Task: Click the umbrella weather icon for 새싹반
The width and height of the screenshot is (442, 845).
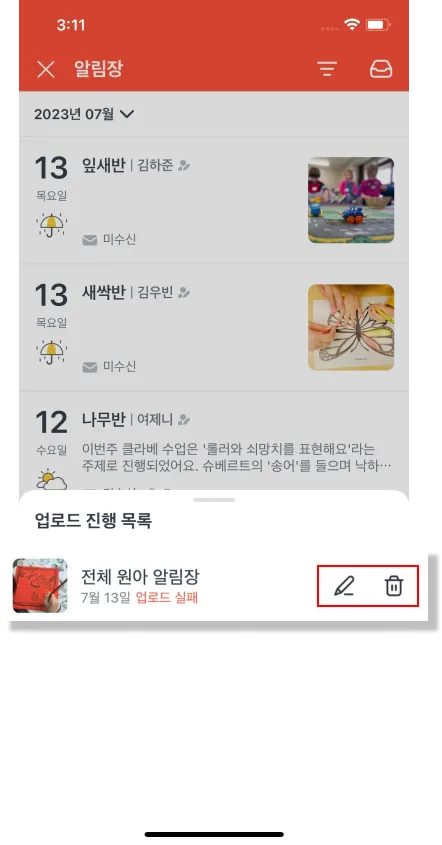Action: click(52, 352)
